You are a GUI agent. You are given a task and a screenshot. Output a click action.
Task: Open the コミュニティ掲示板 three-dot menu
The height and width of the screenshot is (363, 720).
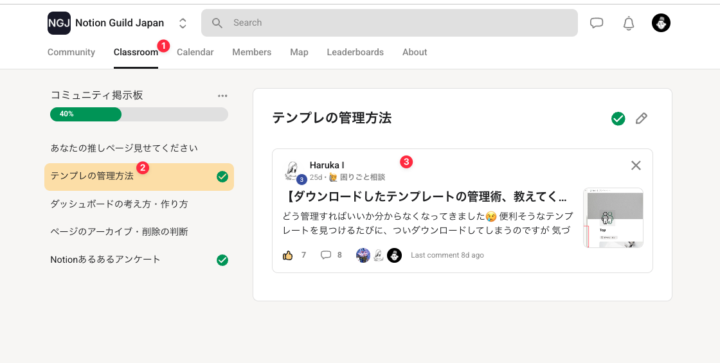(x=223, y=95)
